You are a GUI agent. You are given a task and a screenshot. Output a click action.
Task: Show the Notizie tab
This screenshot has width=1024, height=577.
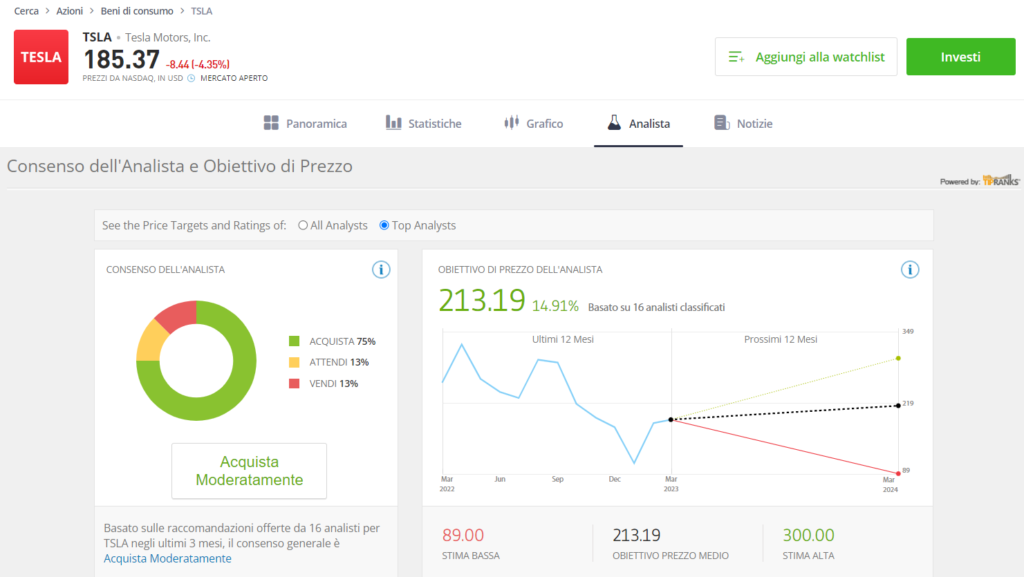743,123
